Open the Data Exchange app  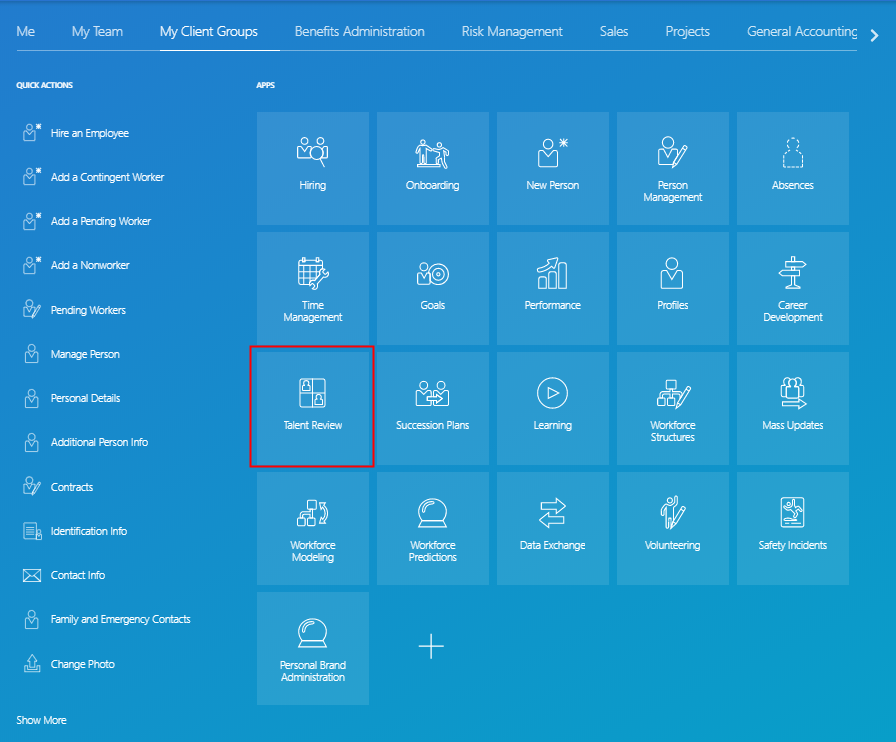tap(552, 528)
